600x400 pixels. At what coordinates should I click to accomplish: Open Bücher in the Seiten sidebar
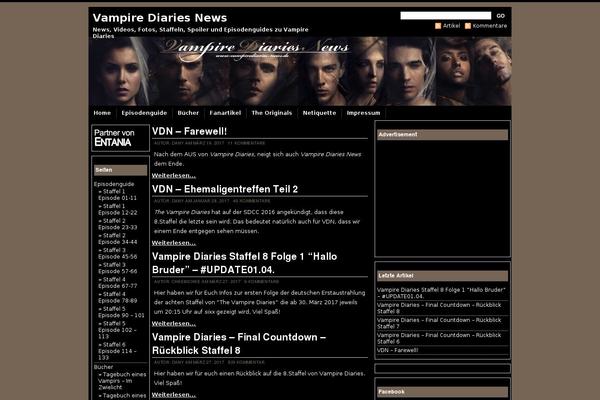pos(103,367)
